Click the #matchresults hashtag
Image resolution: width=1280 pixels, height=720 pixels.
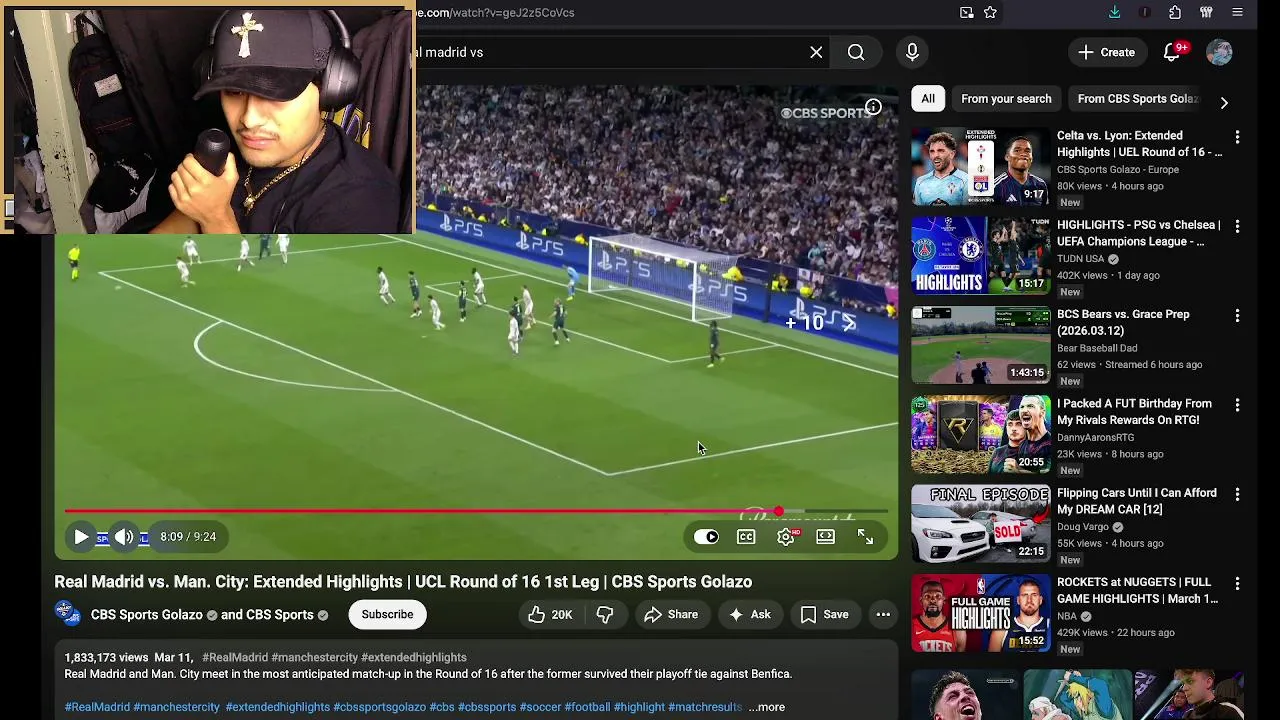[705, 707]
